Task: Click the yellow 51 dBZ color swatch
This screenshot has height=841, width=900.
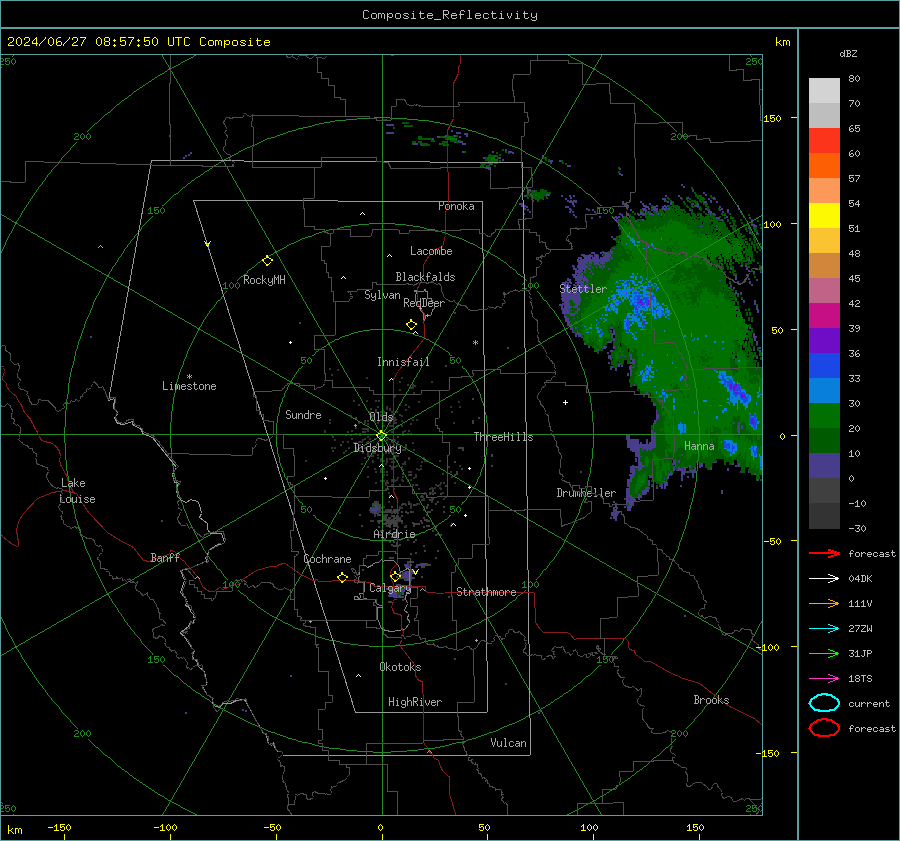Action: pos(824,216)
